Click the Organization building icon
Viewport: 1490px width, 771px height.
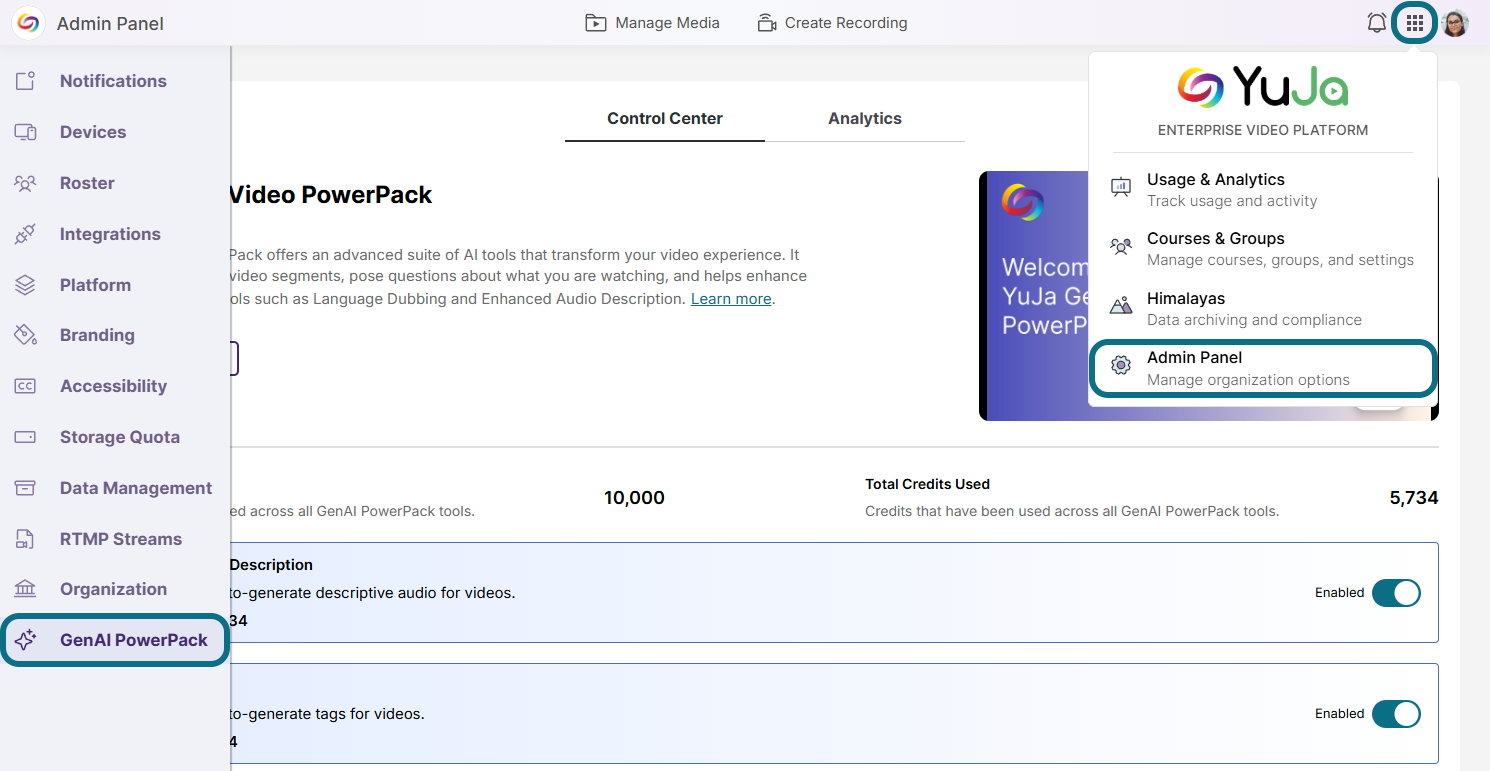pos(26,589)
